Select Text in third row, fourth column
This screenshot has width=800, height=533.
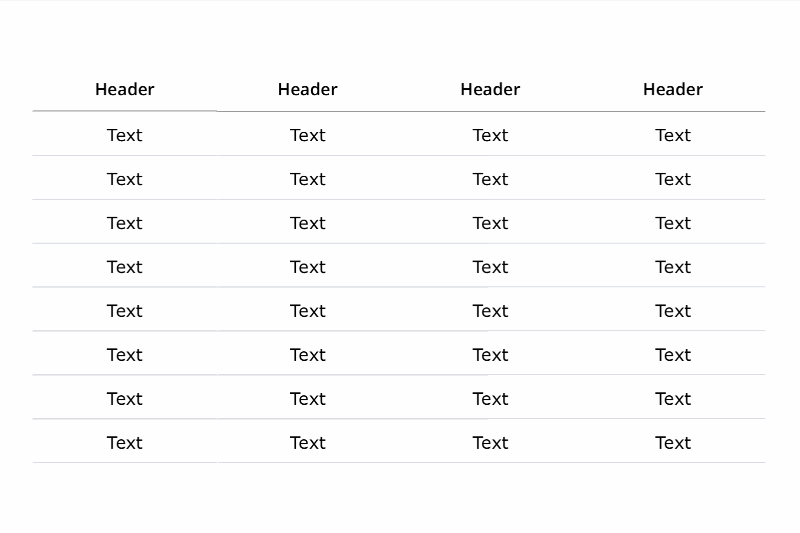(672, 223)
